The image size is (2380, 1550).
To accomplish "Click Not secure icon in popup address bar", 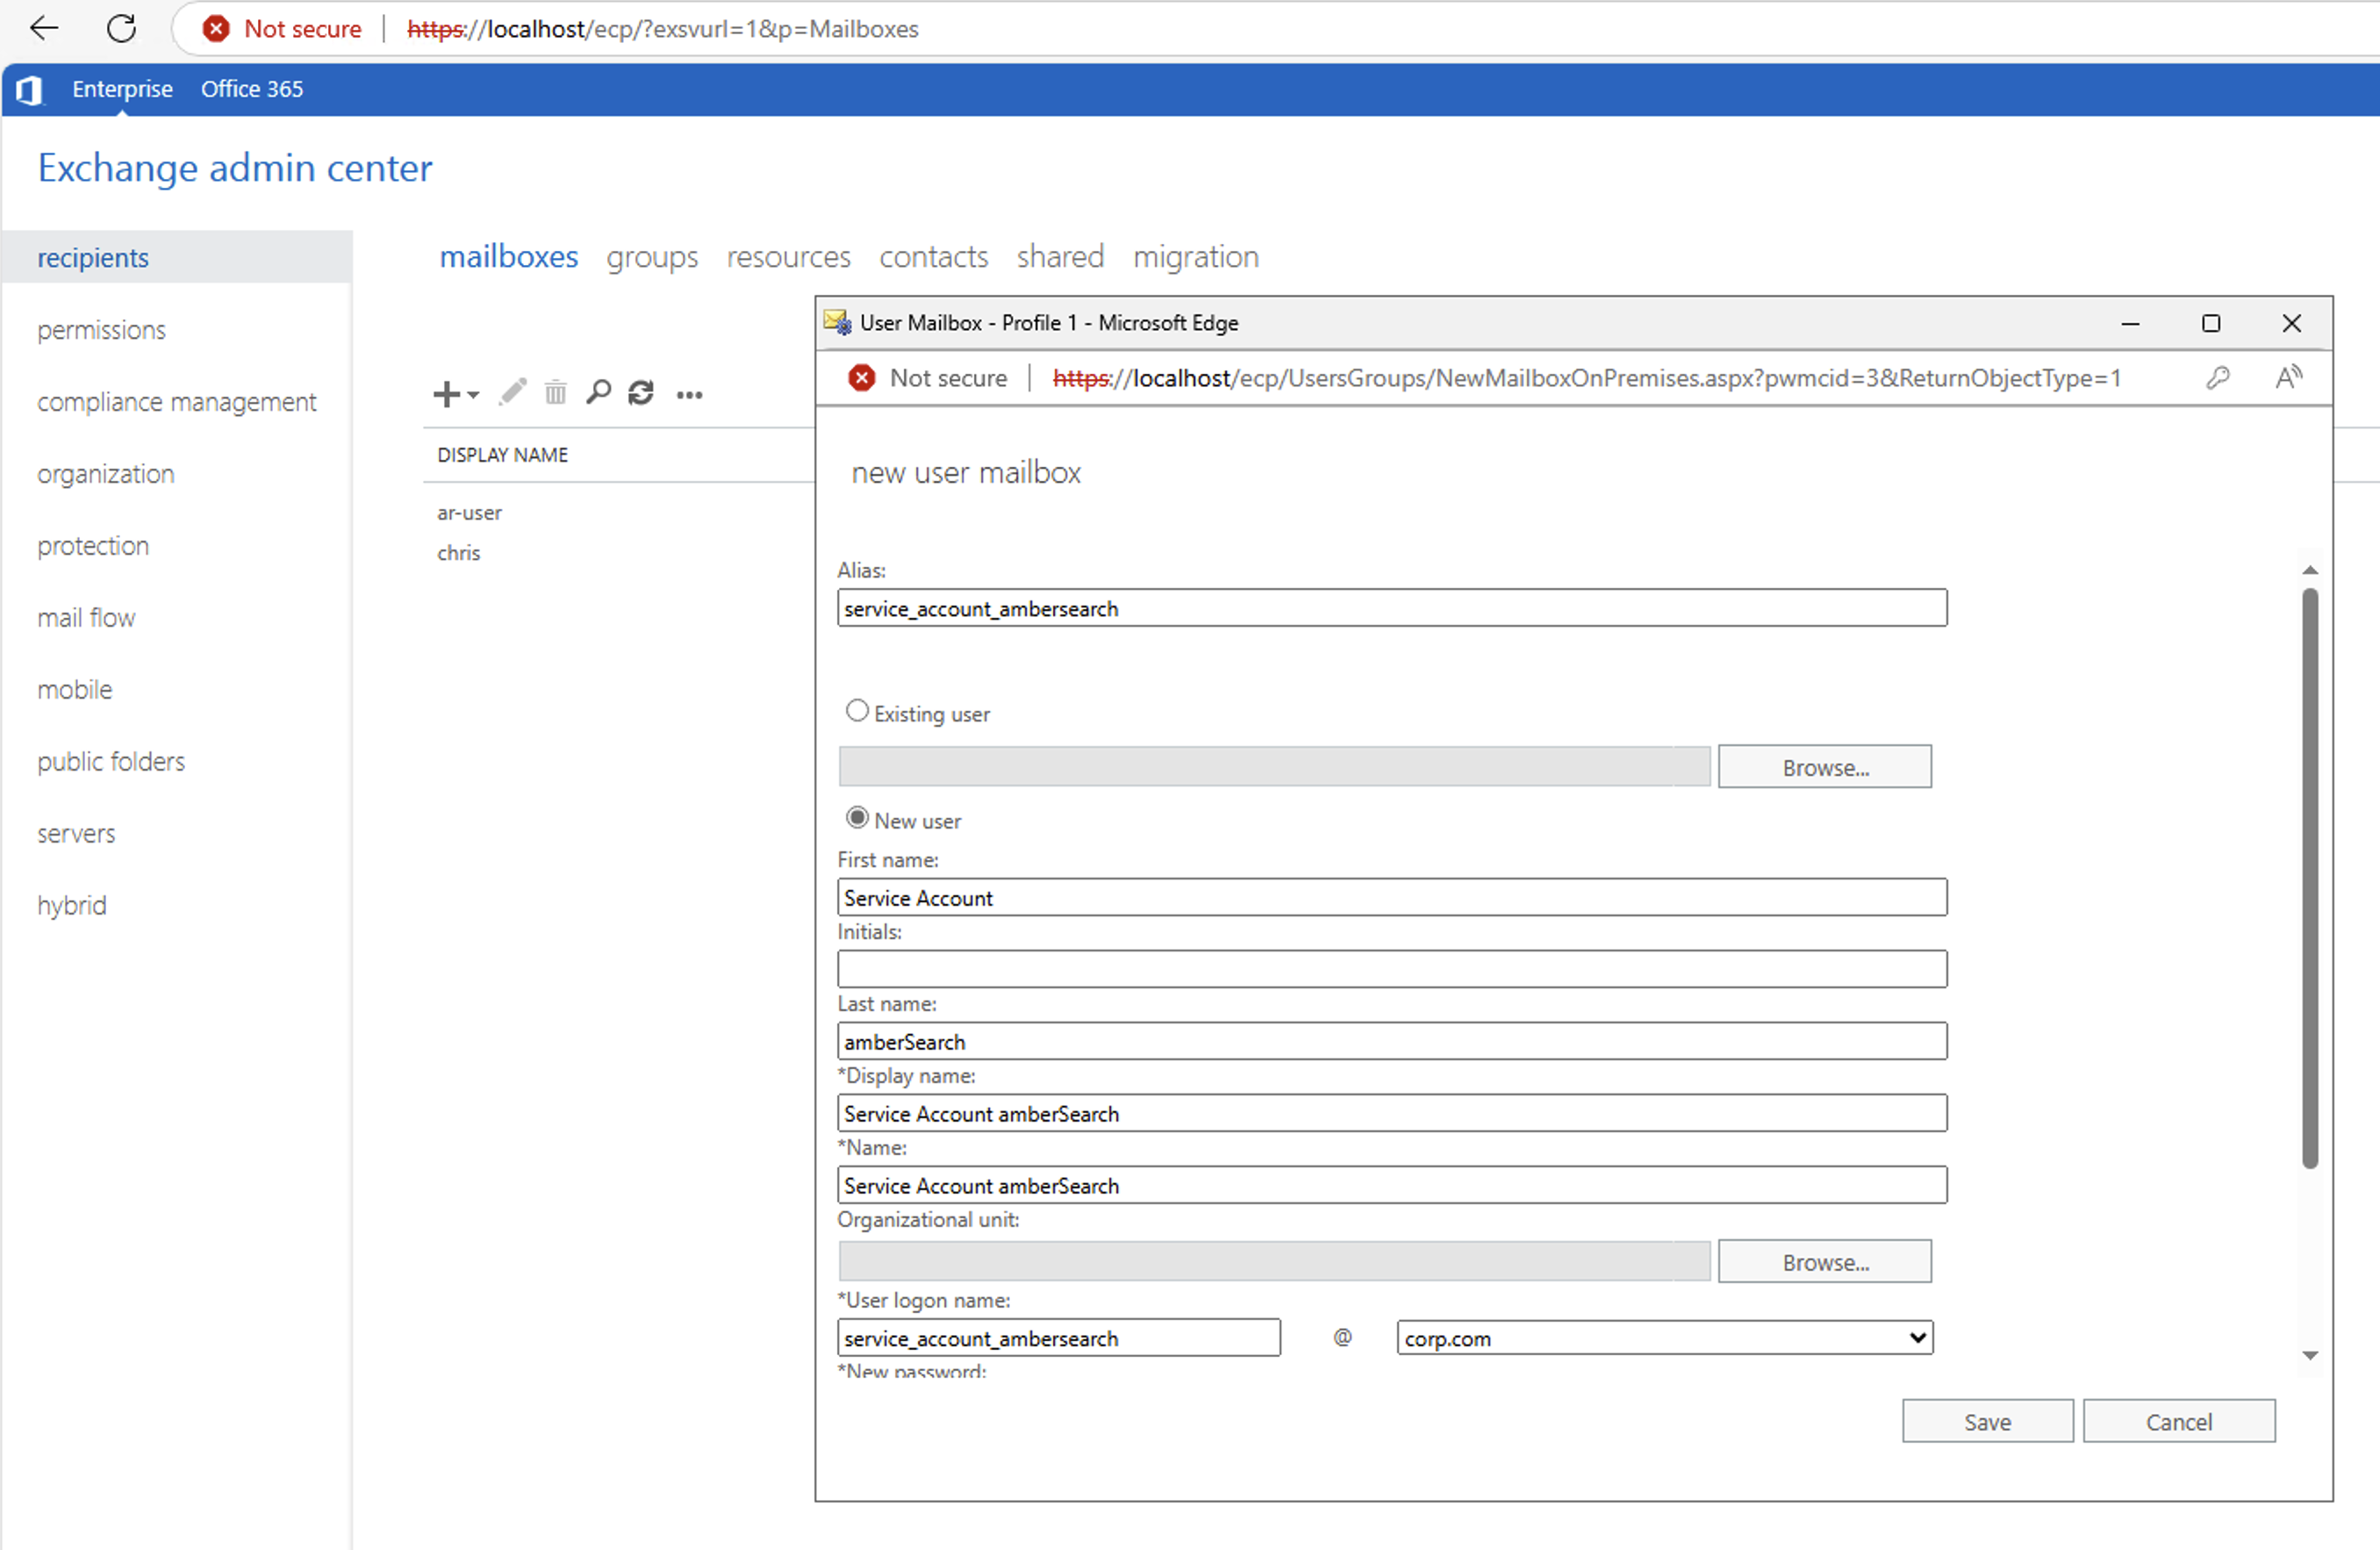I will pos(861,378).
